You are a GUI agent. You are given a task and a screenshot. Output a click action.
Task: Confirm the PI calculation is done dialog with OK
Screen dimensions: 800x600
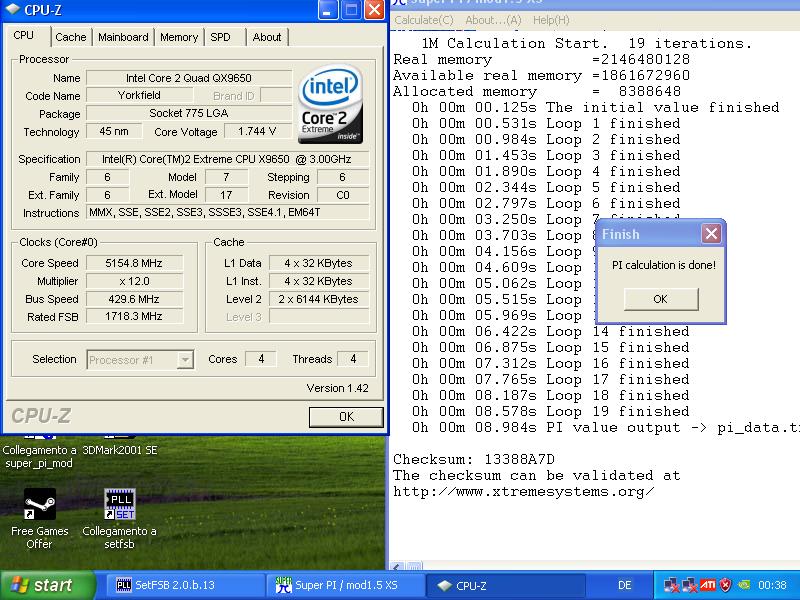661,299
